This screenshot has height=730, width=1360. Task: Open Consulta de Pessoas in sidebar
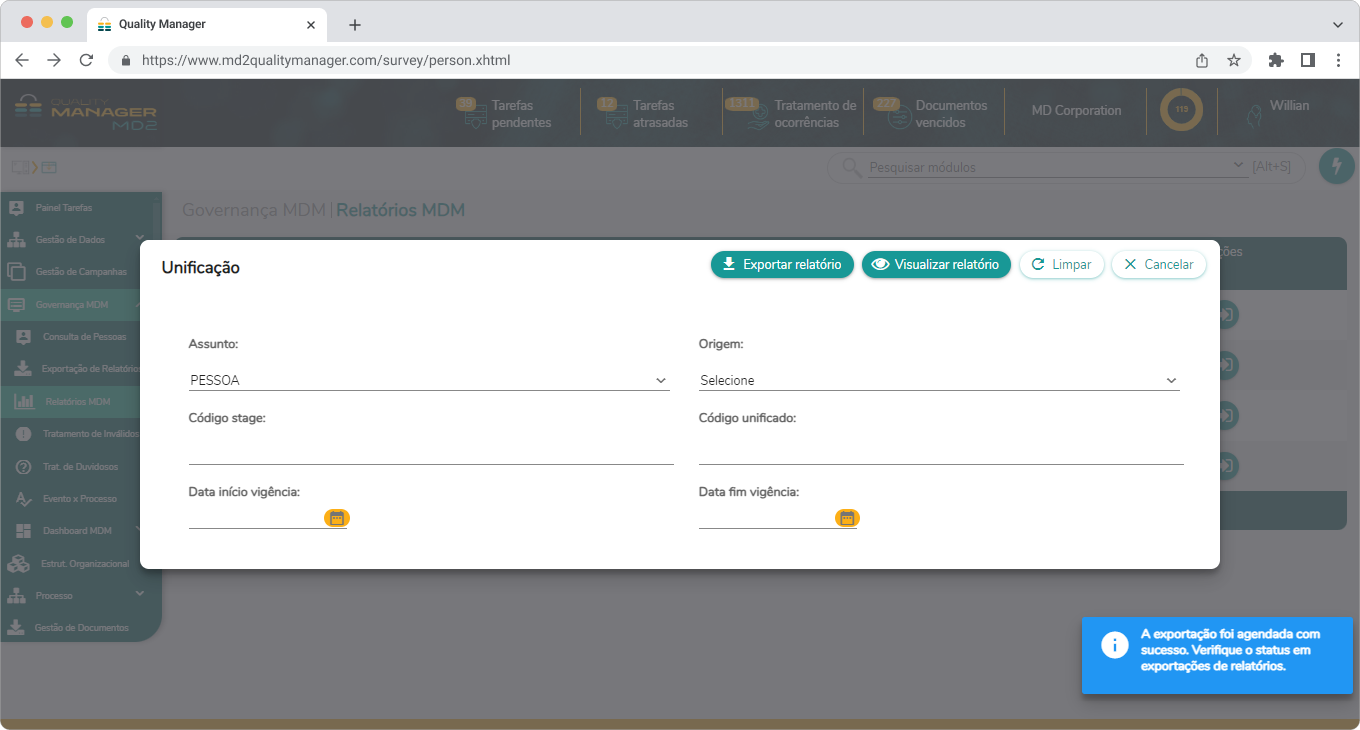(84, 337)
